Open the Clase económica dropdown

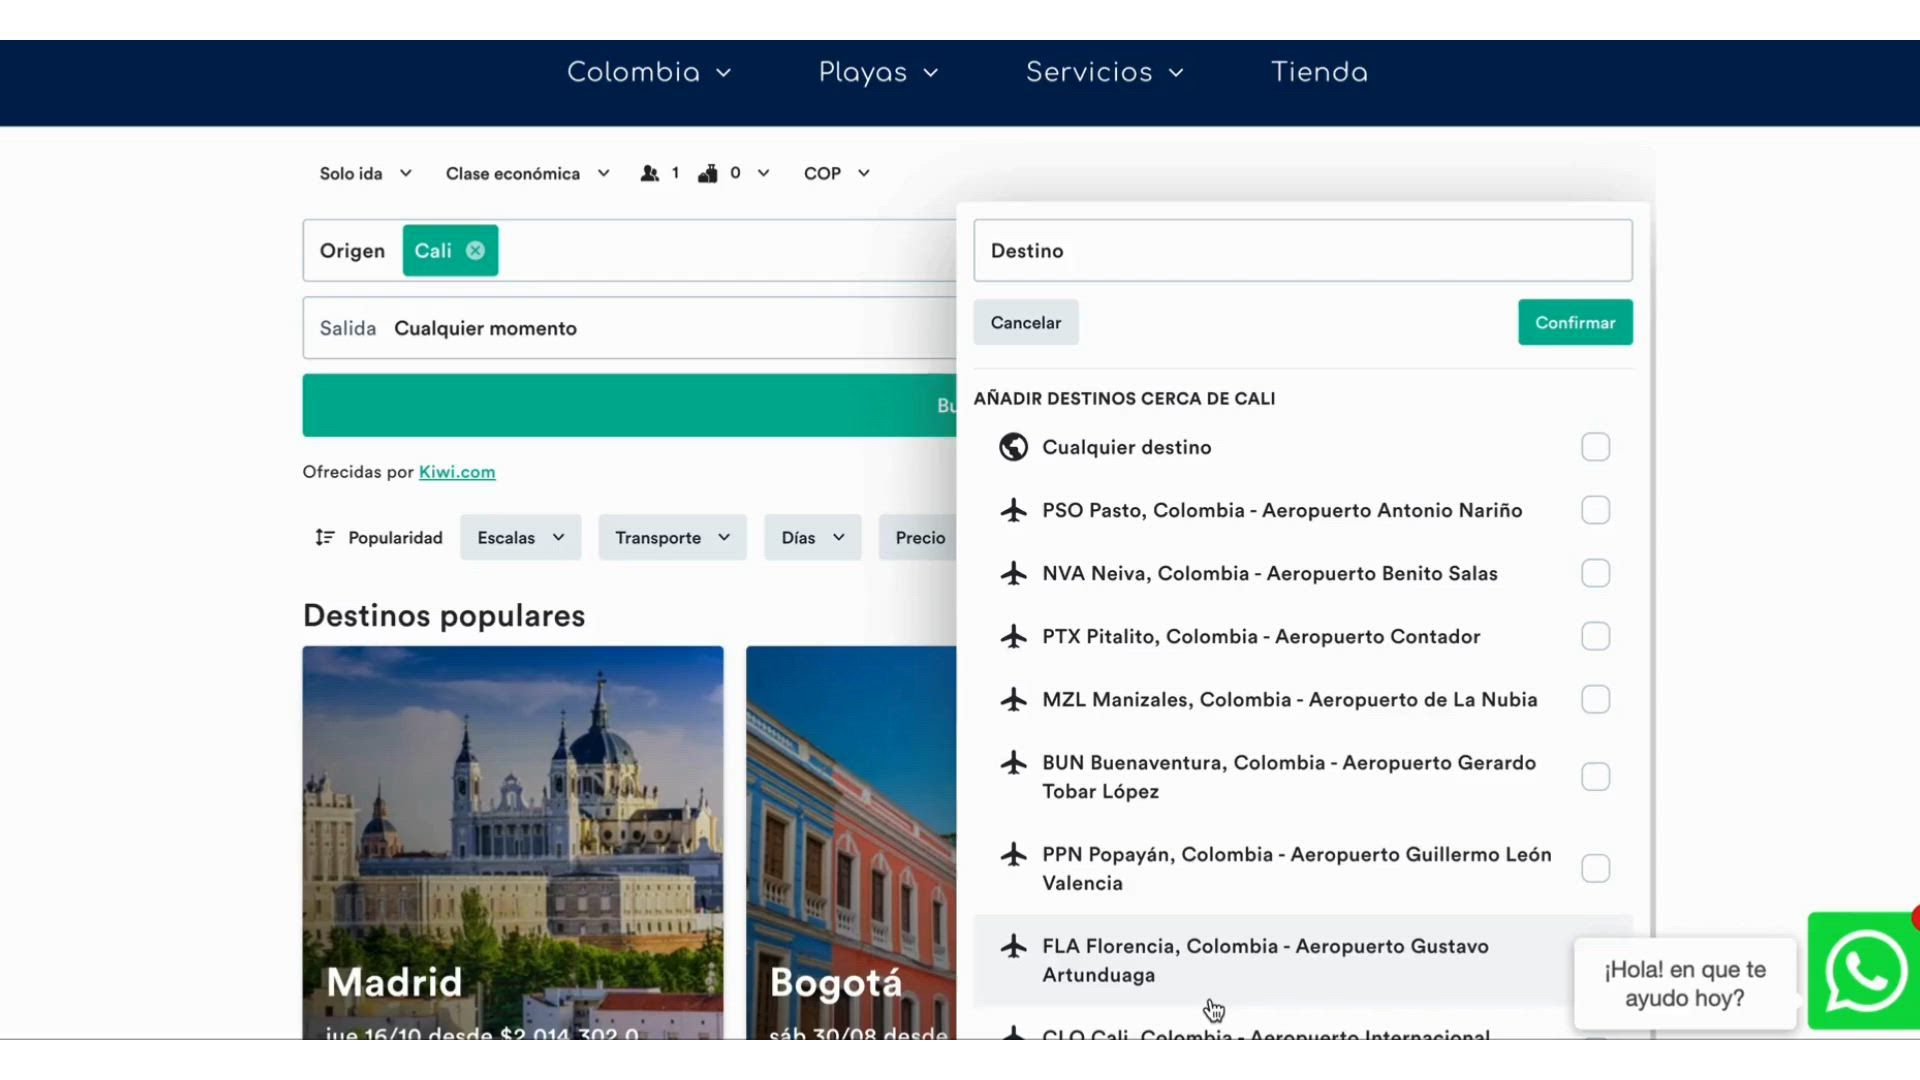click(528, 173)
